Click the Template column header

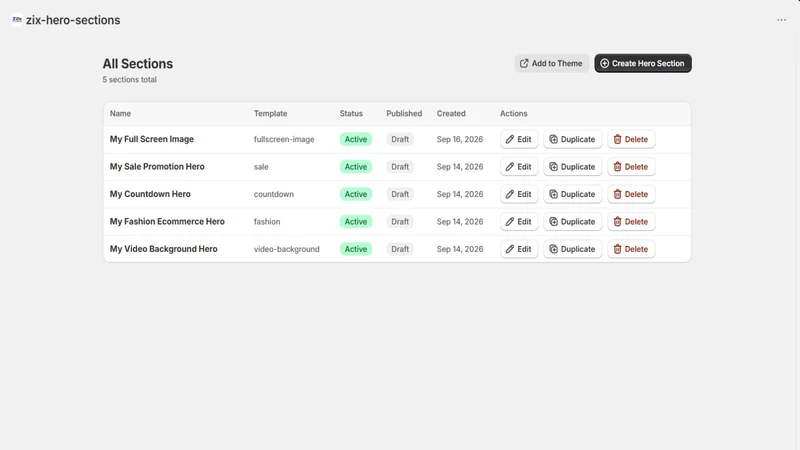point(270,114)
